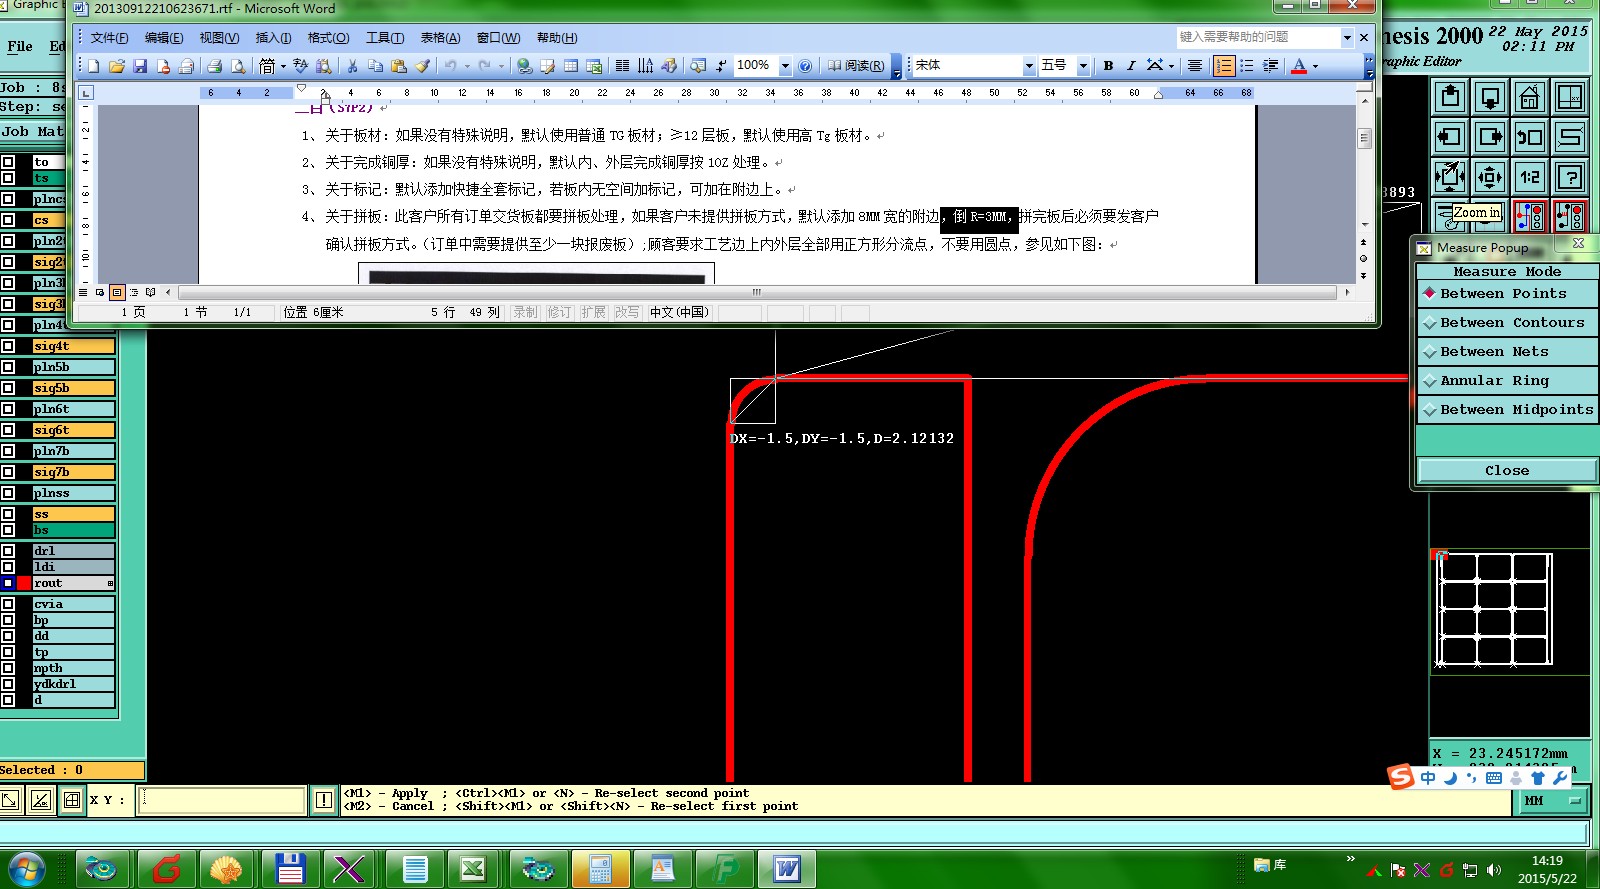
Task: Click the numbered list icon in Word
Action: point(1224,66)
